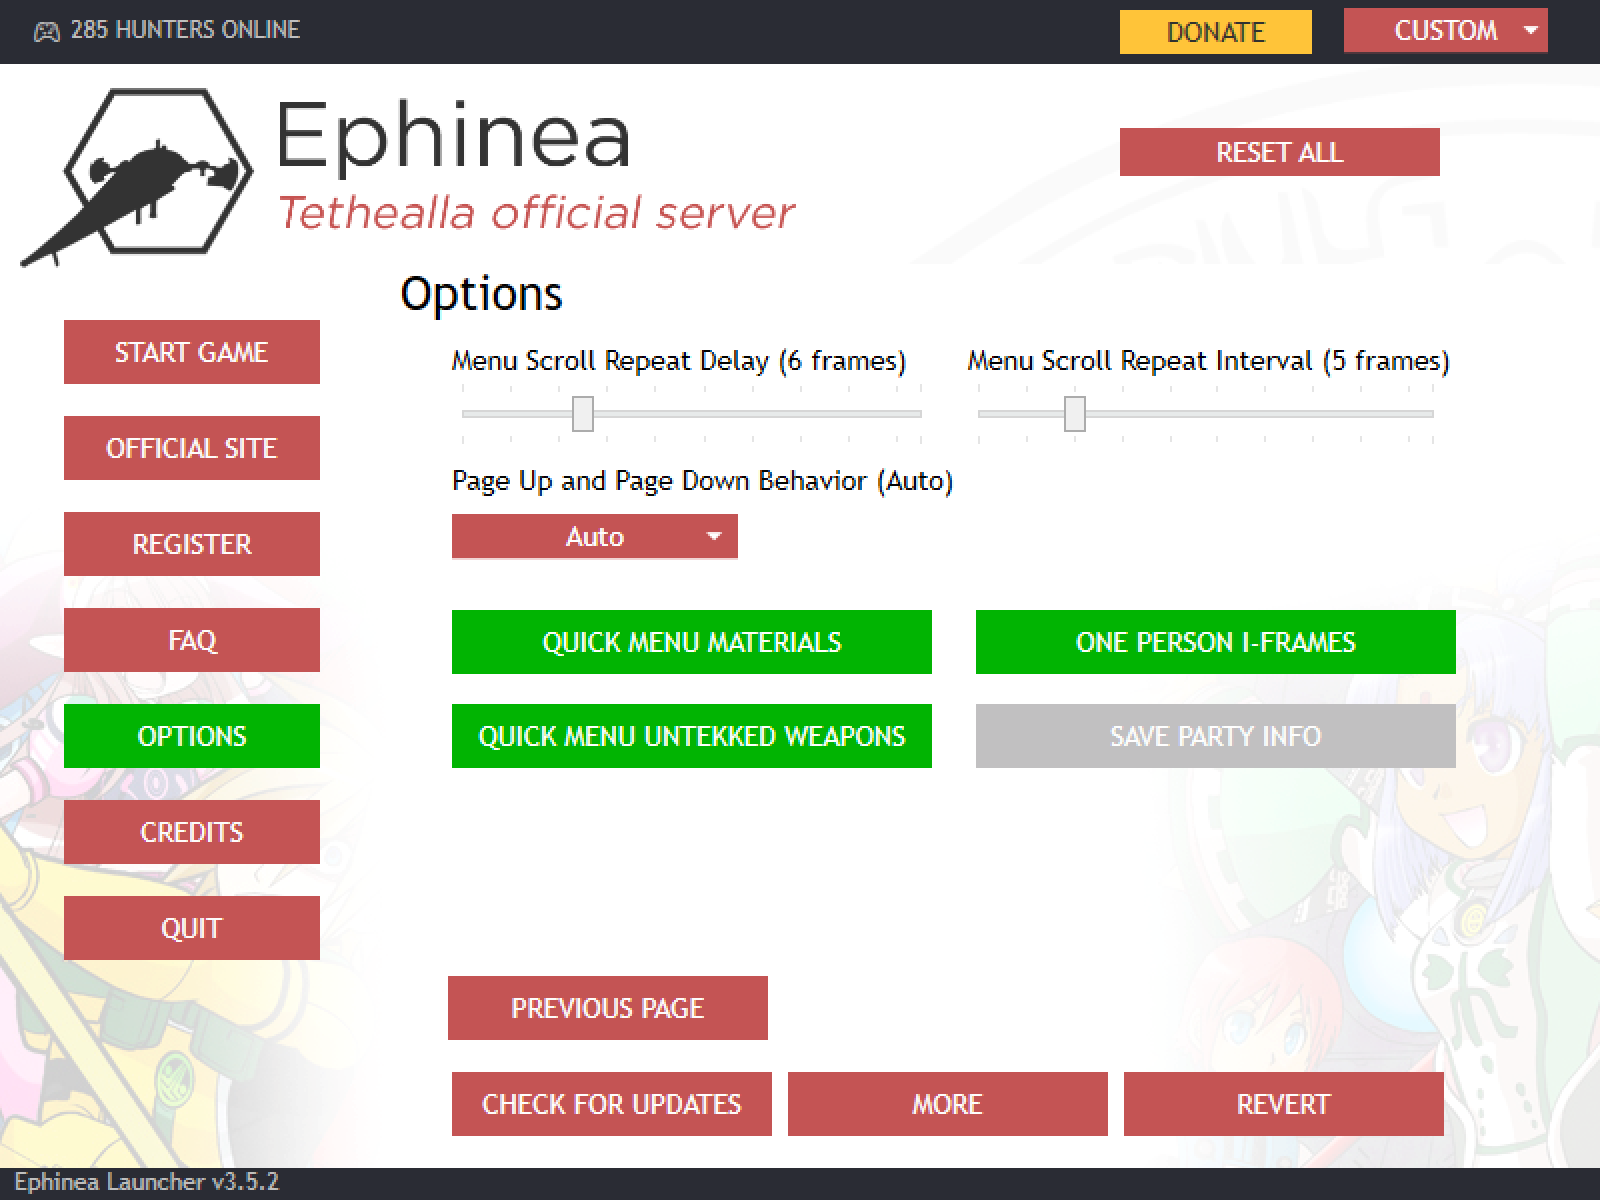Go to the REGISTER menu item
Viewport: 1600px width, 1200px height.
[192, 544]
